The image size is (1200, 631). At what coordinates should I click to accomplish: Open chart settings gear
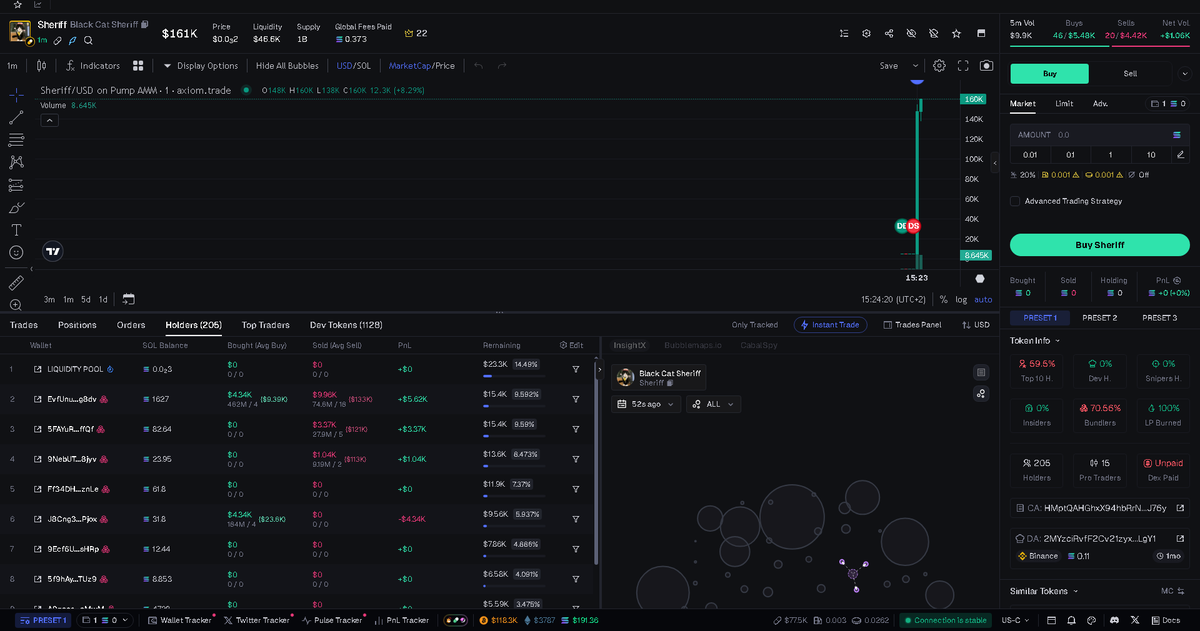click(940, 66)
